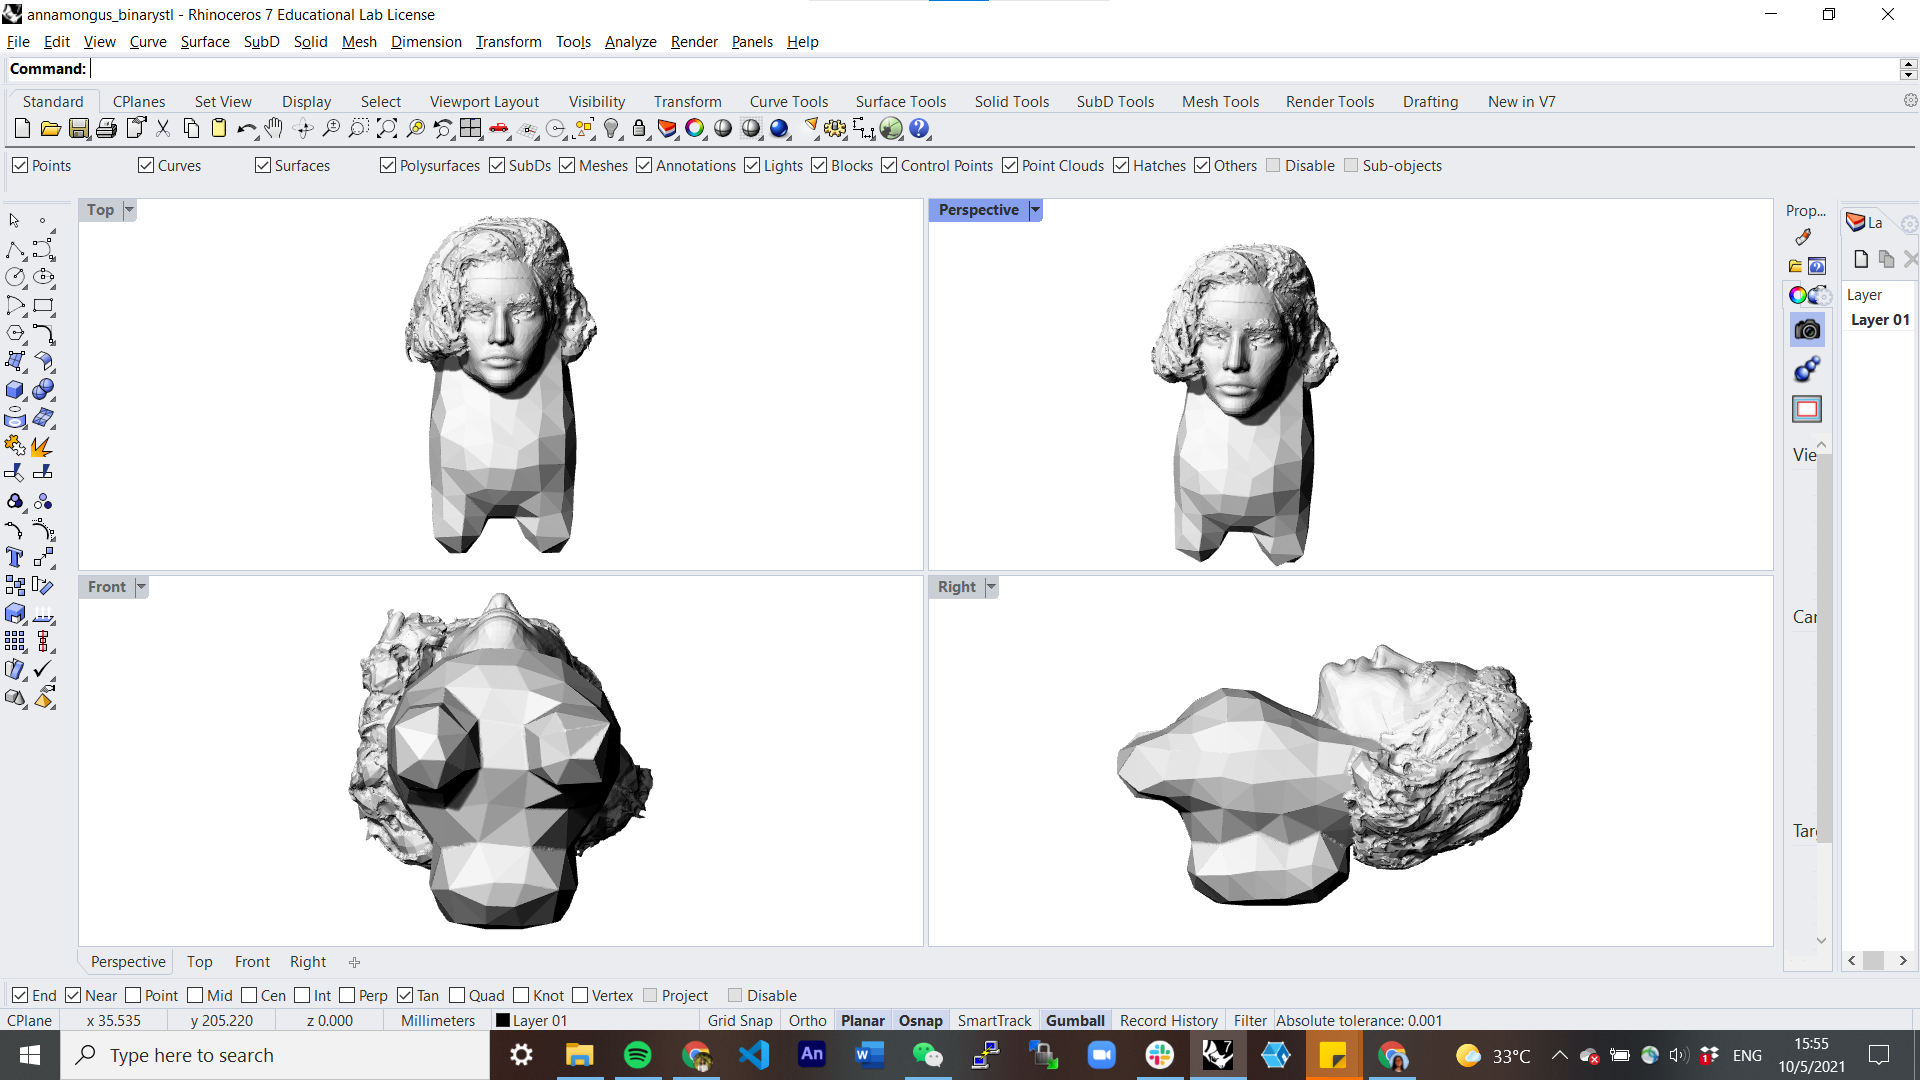Open the Mesh menu in menu bar
The image size is (1920, 1080).
[359, 41]
